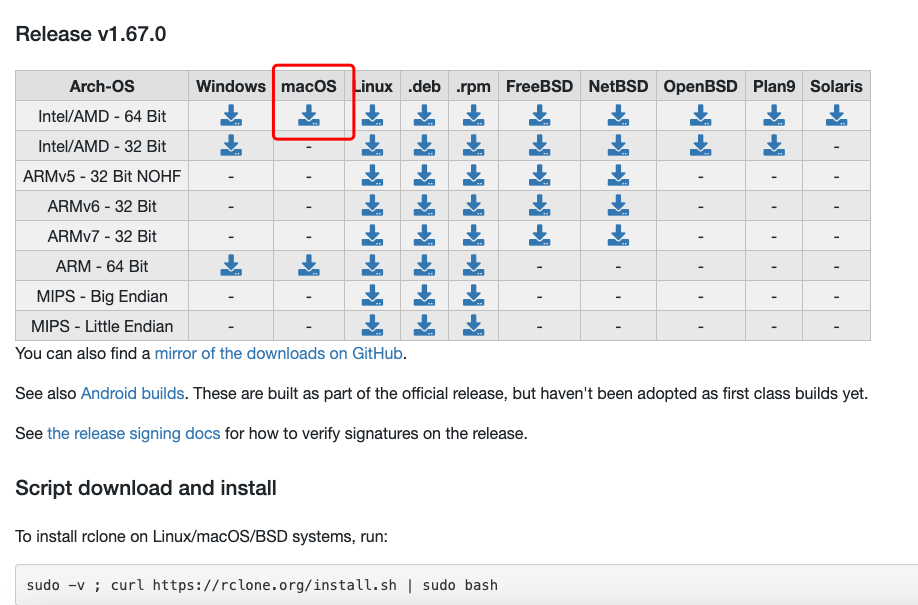
Task: Download Linux ARM 64 Bit build
Action: [372, 265]
